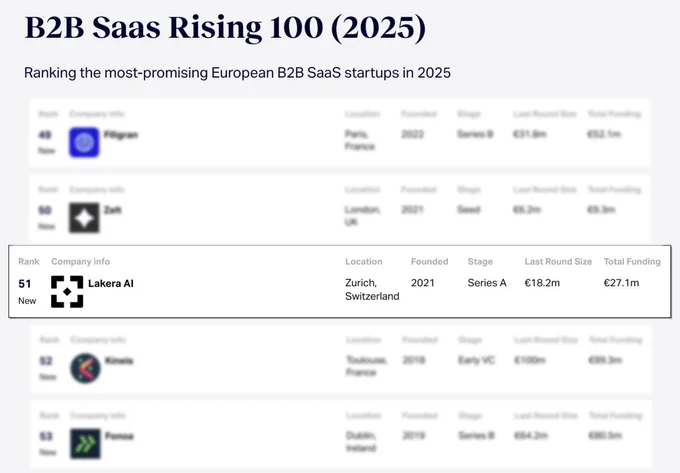The height and width of the screenshot is (473, 680).
Task: Click the €18.2m last round value
Action: tap(542, 283)
